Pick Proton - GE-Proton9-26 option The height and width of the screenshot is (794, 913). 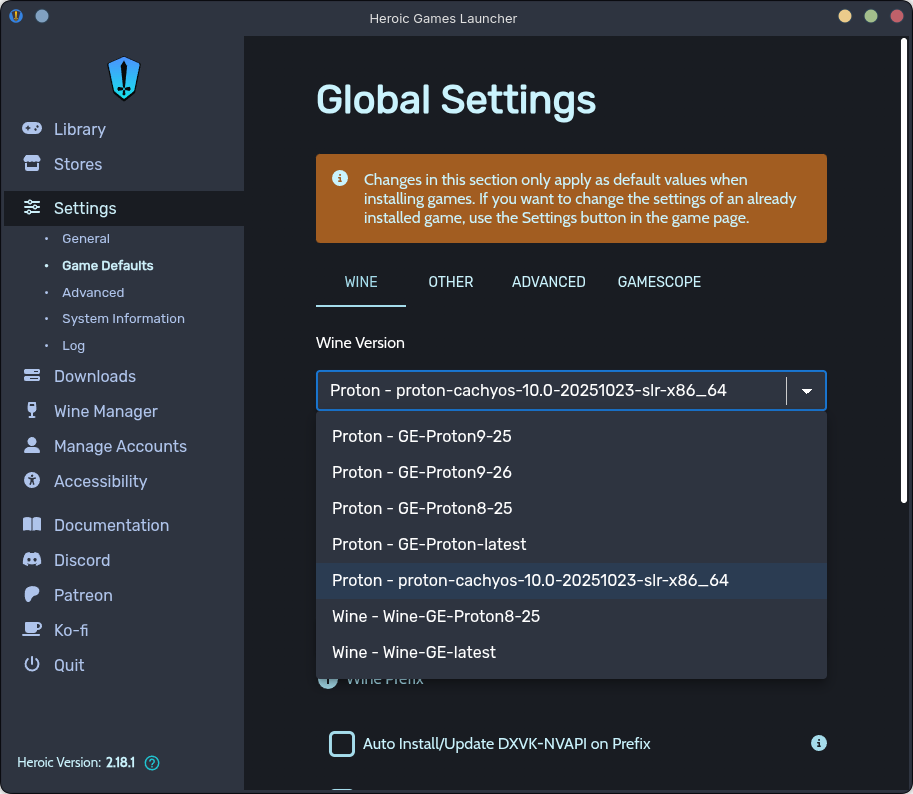422,472
